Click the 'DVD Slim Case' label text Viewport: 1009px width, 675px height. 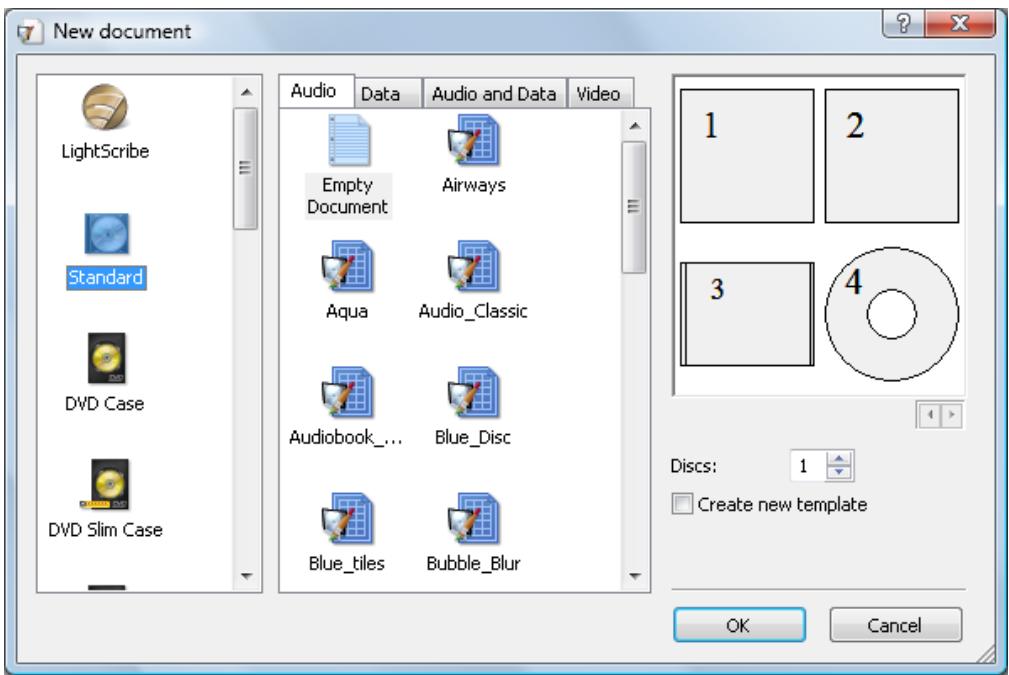[106, 530]
